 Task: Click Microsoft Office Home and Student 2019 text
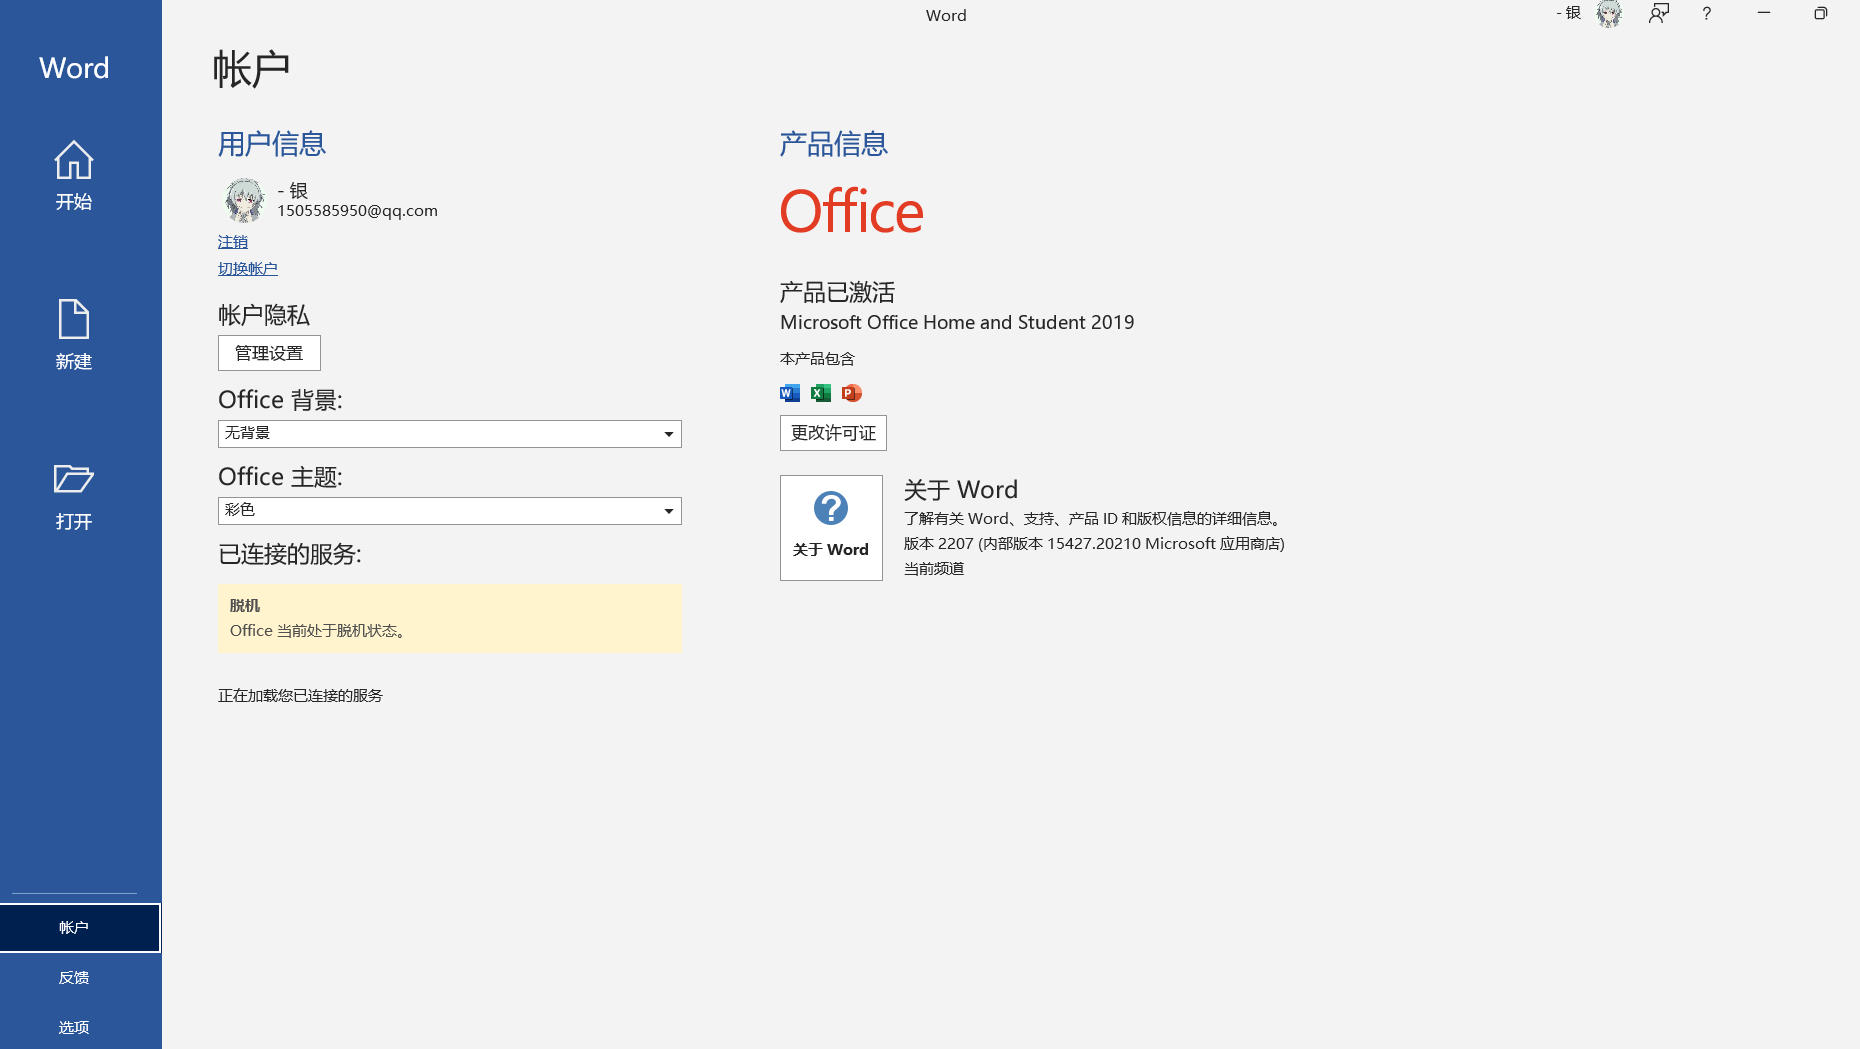point(957,322)
